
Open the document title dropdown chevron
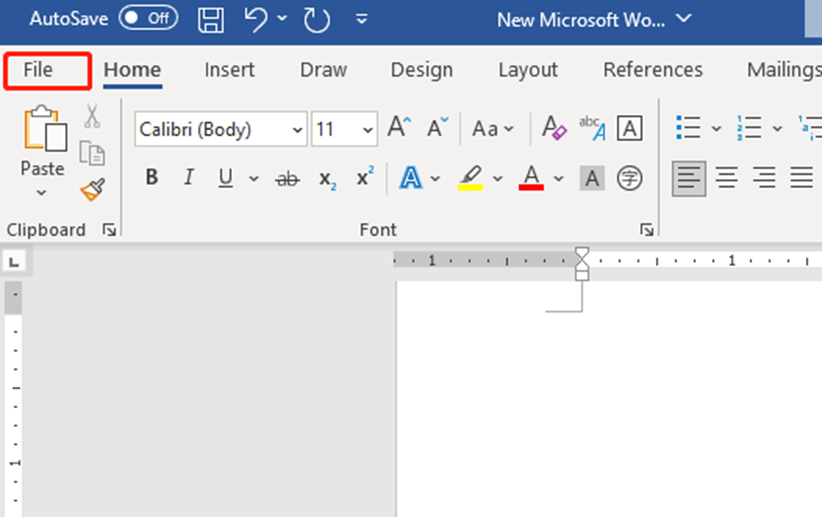pos(684,19)
